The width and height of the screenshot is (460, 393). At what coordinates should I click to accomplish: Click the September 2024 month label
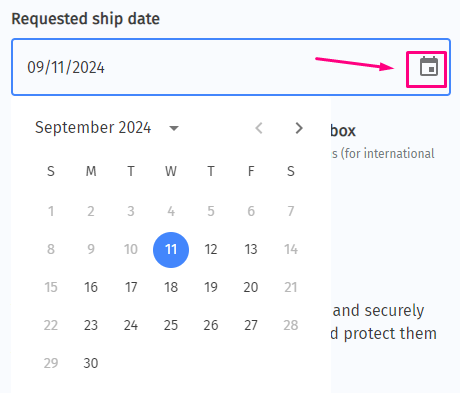93,128
